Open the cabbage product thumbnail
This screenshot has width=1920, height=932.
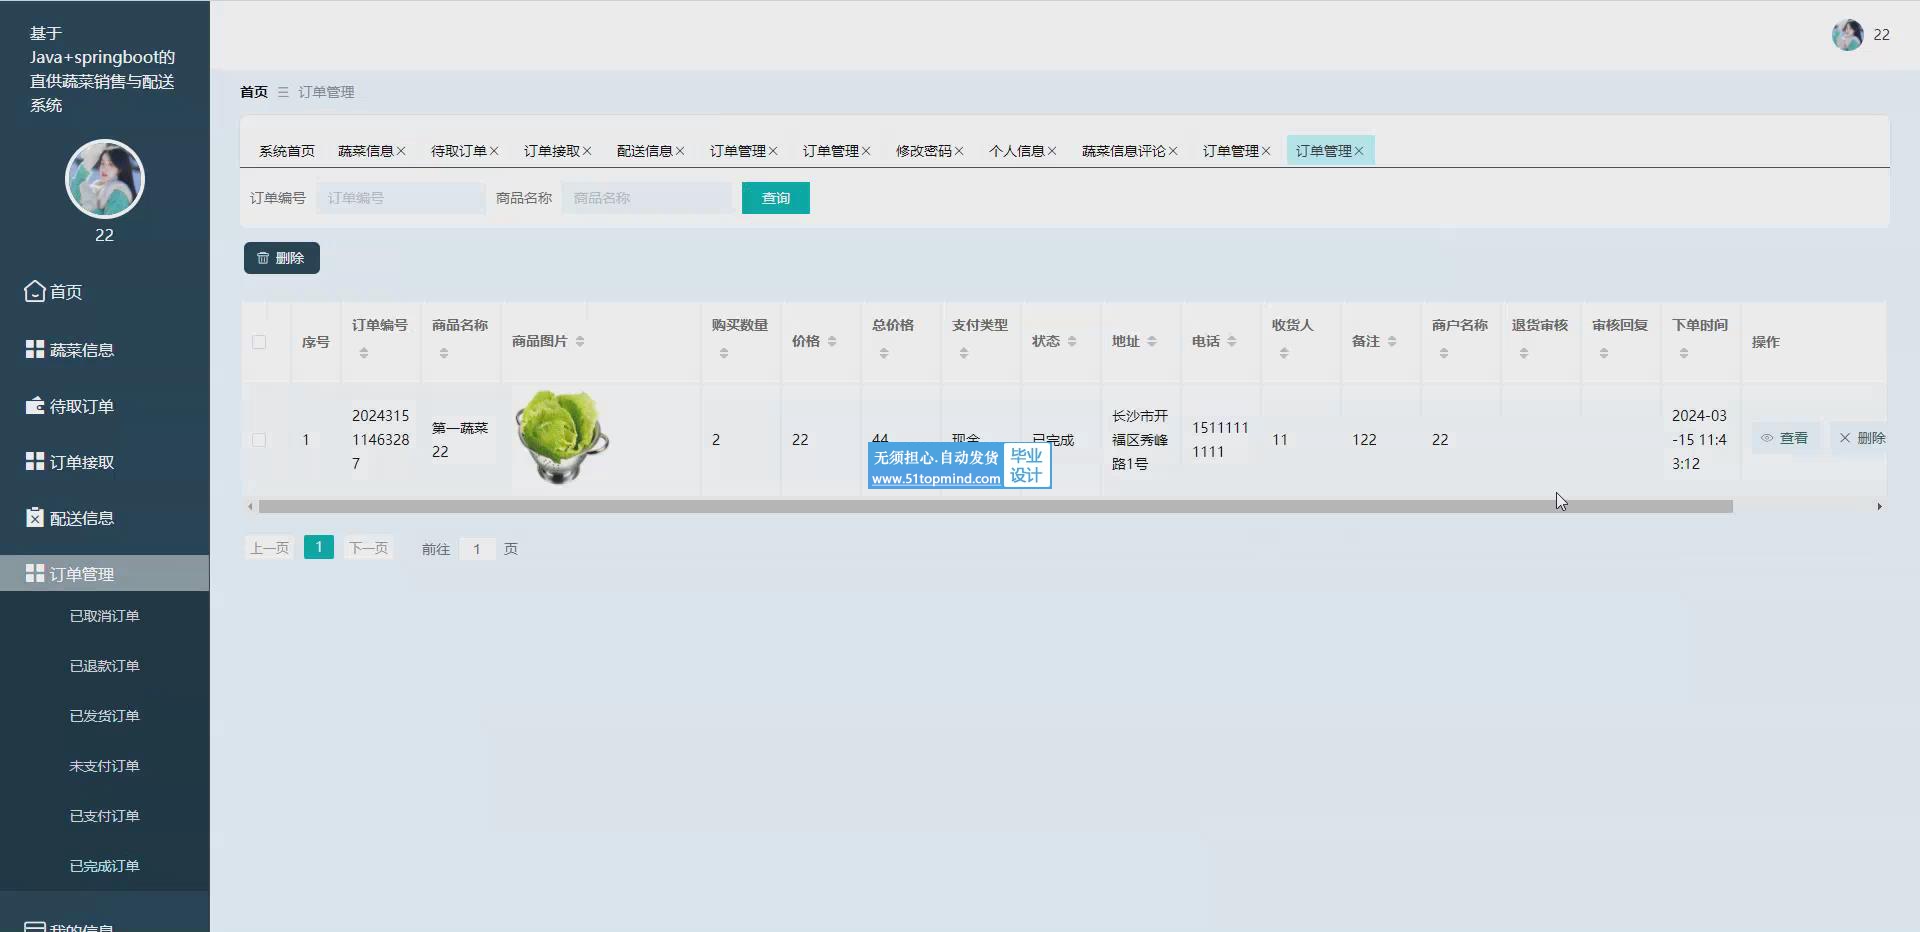[x=562, y=437]
